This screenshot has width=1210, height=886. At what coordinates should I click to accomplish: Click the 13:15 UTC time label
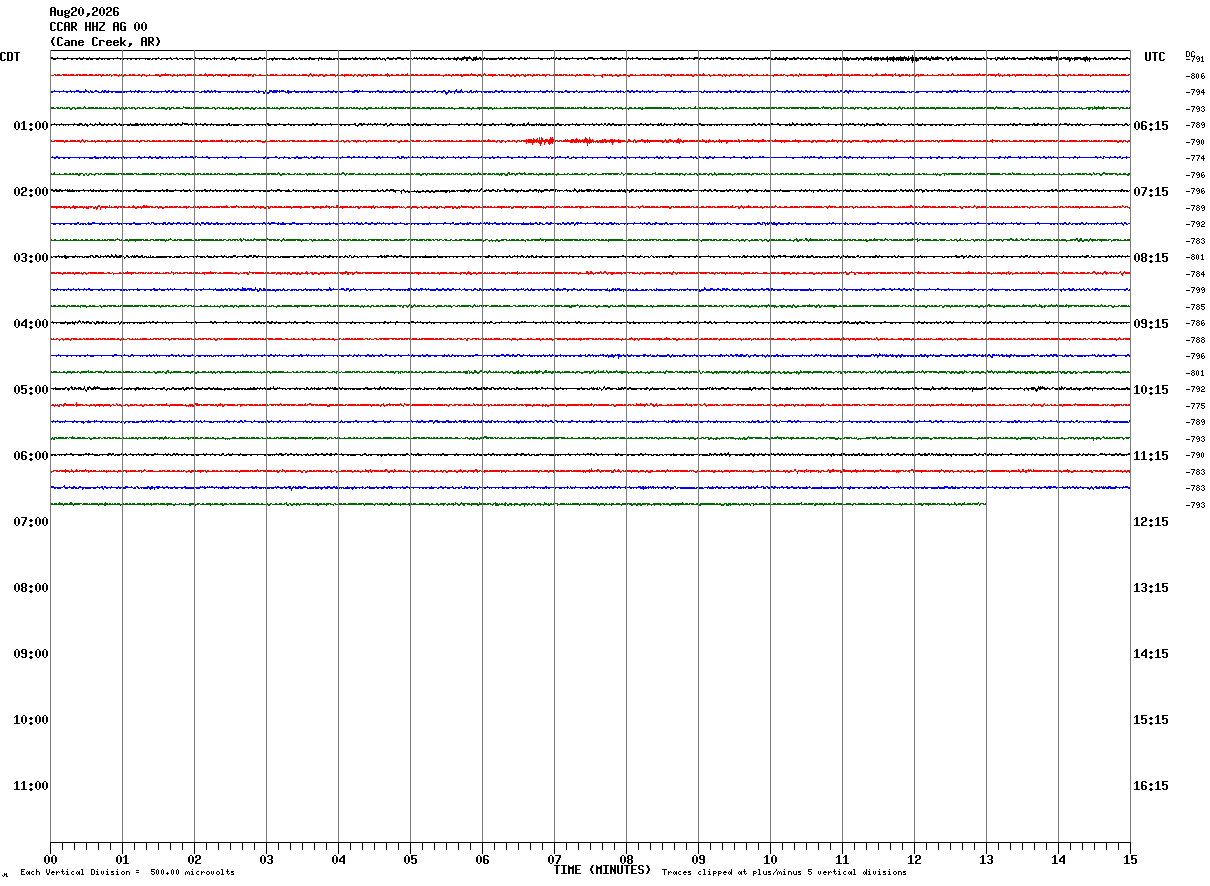click(1151, 588)
